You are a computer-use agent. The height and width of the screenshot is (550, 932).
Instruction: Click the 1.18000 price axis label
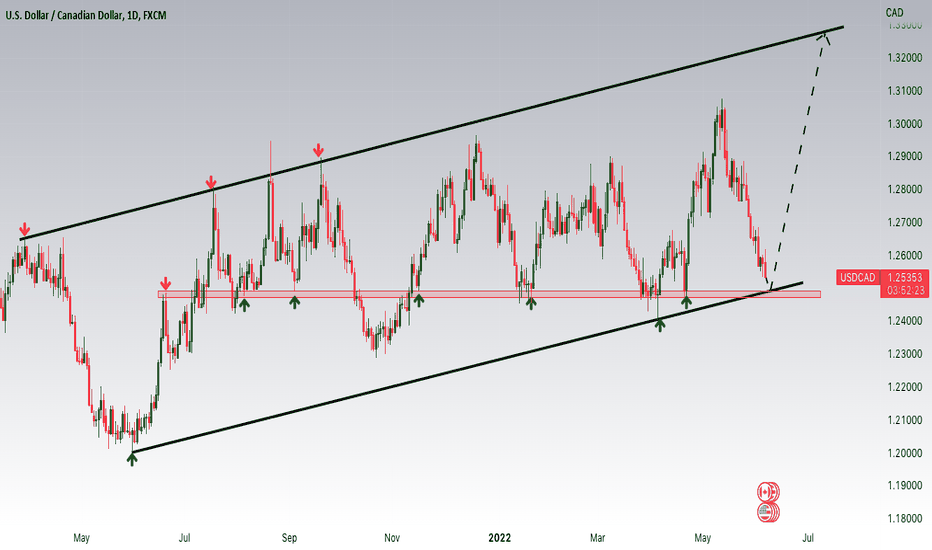(x=905, y=518)
